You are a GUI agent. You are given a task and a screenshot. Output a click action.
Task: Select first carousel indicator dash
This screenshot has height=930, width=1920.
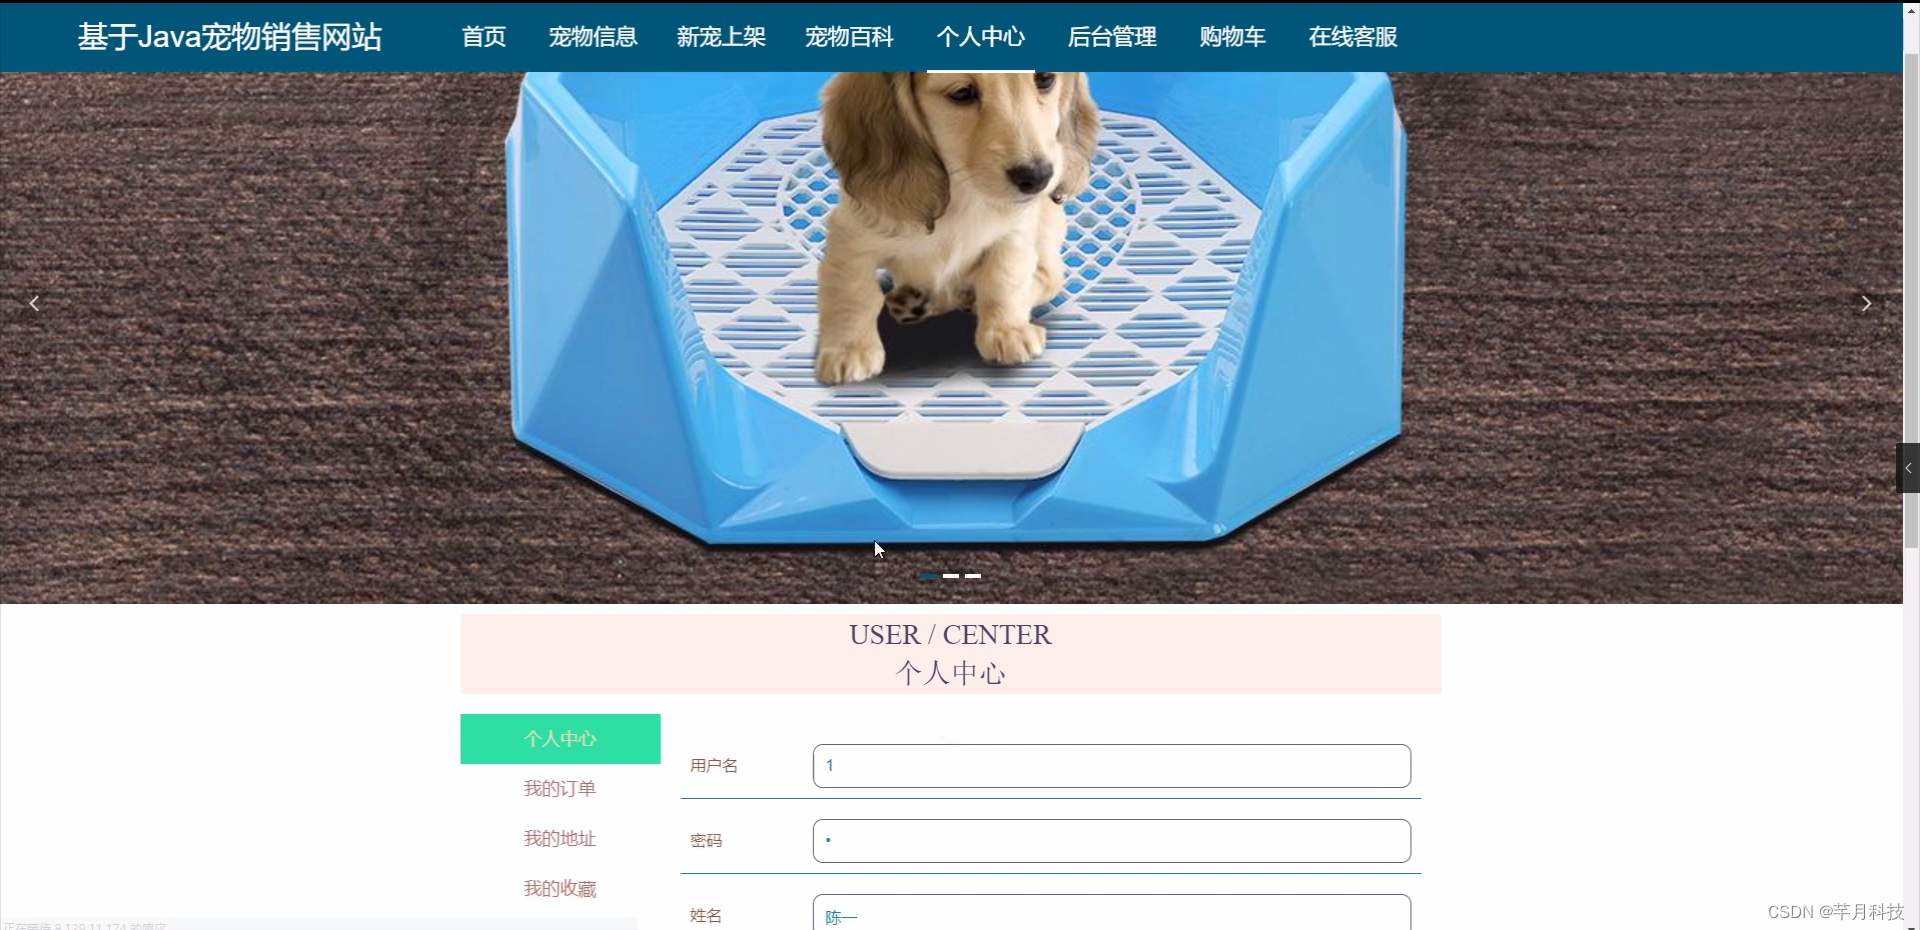pos(929,576)
